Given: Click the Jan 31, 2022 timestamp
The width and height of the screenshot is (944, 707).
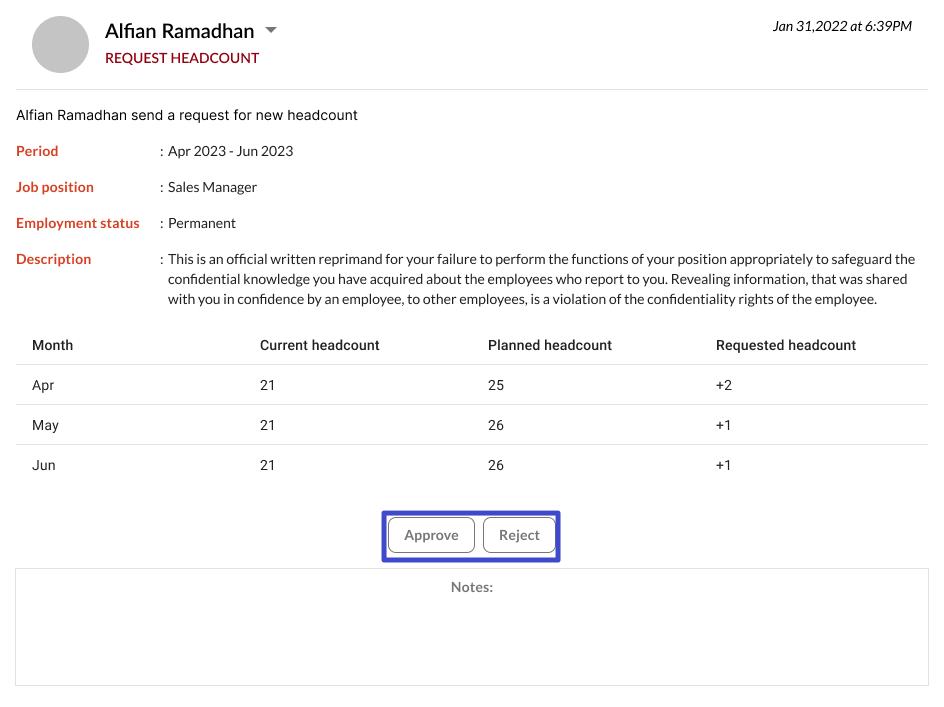Looking at the screenshot, I should coord(841,26).
